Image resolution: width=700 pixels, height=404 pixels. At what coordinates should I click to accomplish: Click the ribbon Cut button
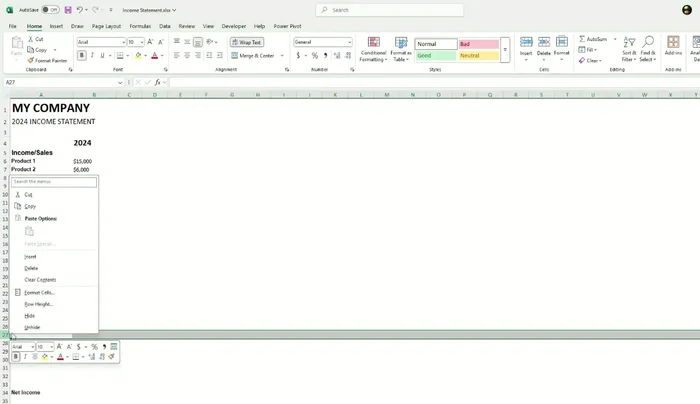(36, 39)
